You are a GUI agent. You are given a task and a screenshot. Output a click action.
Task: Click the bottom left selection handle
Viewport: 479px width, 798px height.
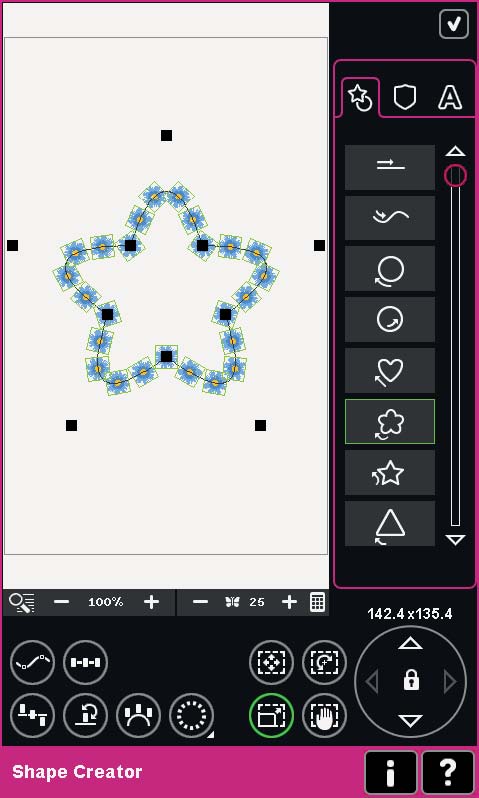pyautogui.click(x=71, y=425)
